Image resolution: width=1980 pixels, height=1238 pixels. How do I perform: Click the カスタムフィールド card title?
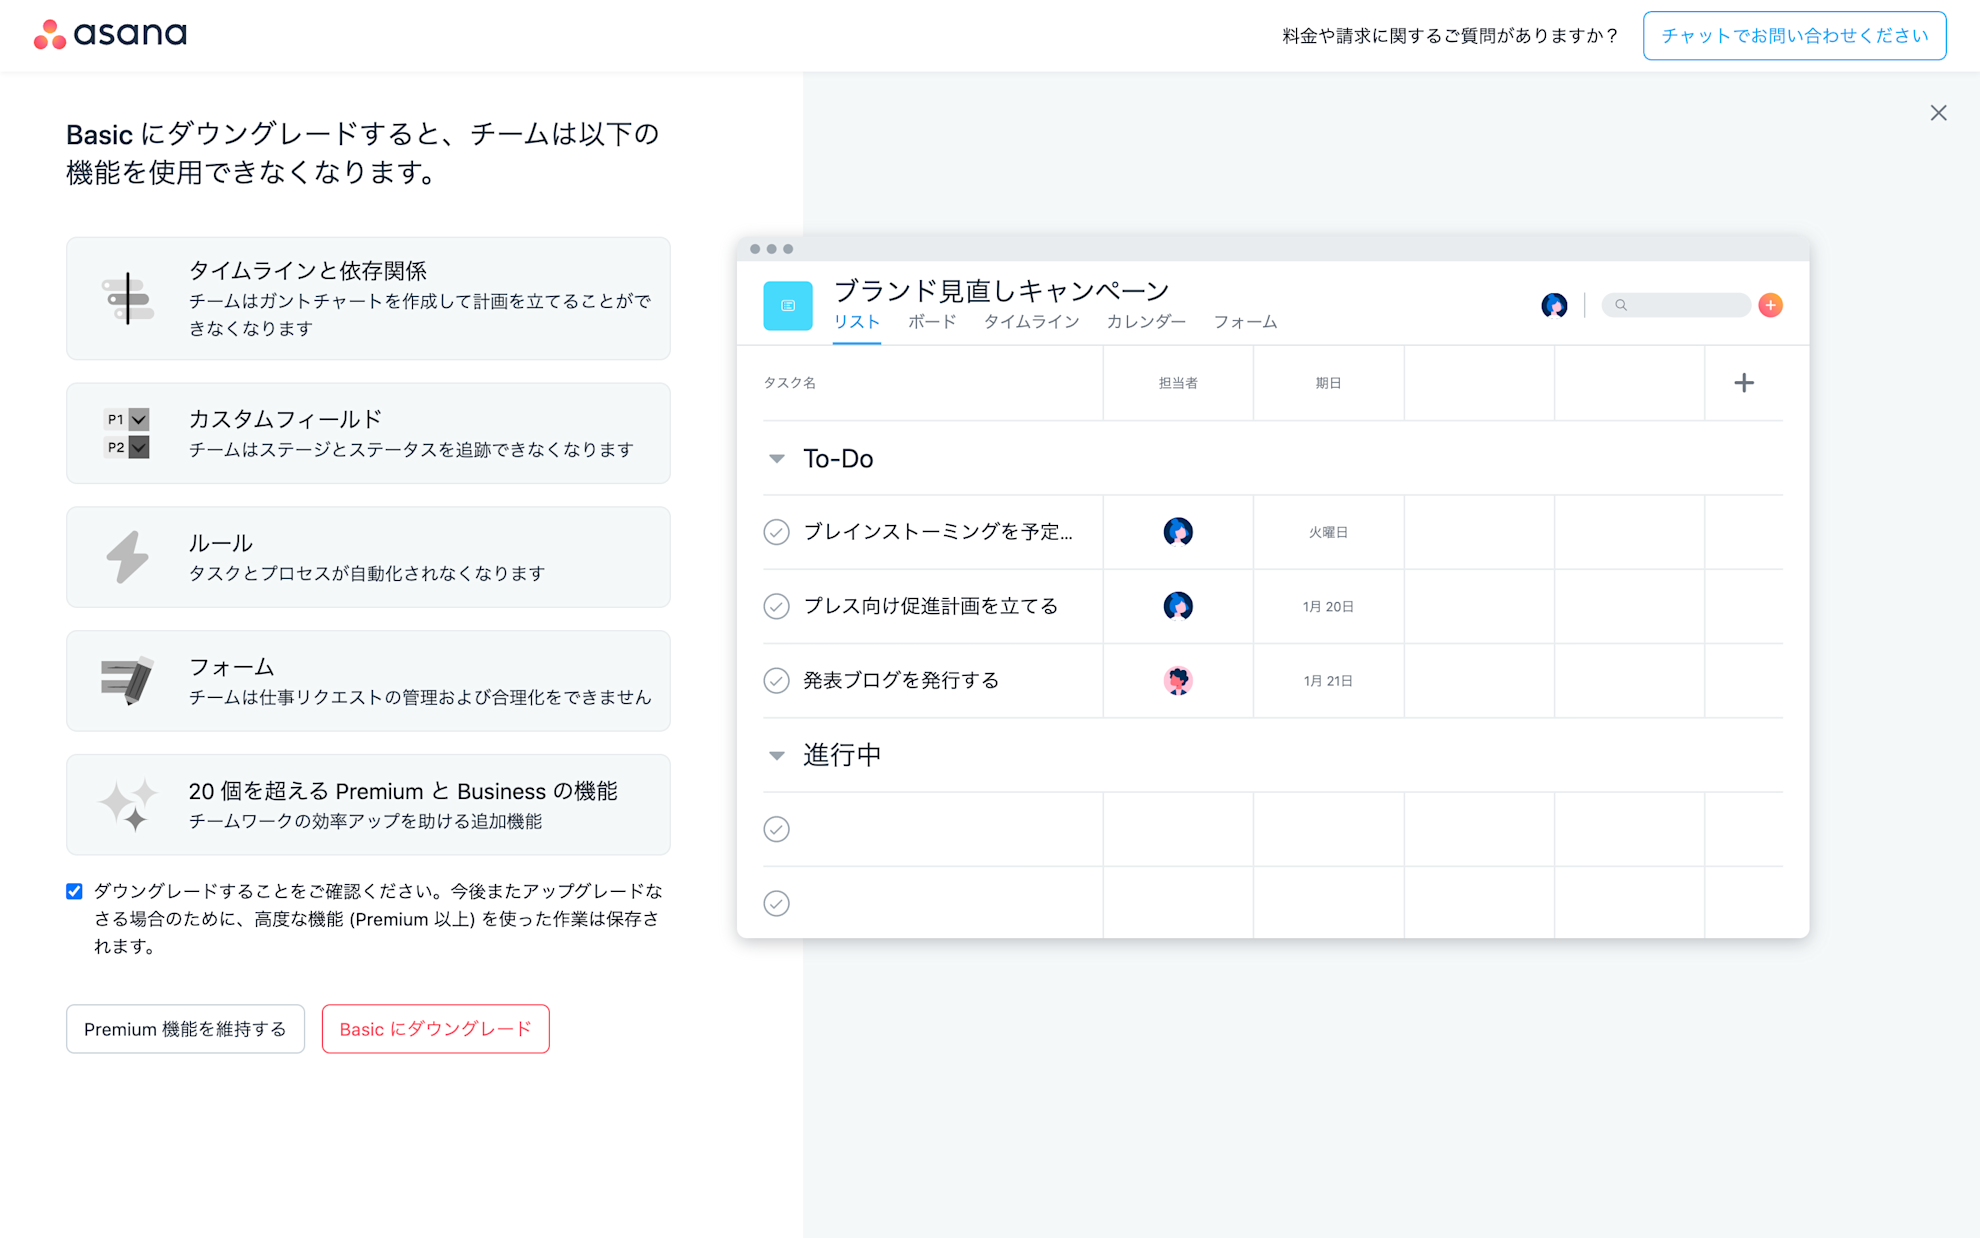point(285,419)
